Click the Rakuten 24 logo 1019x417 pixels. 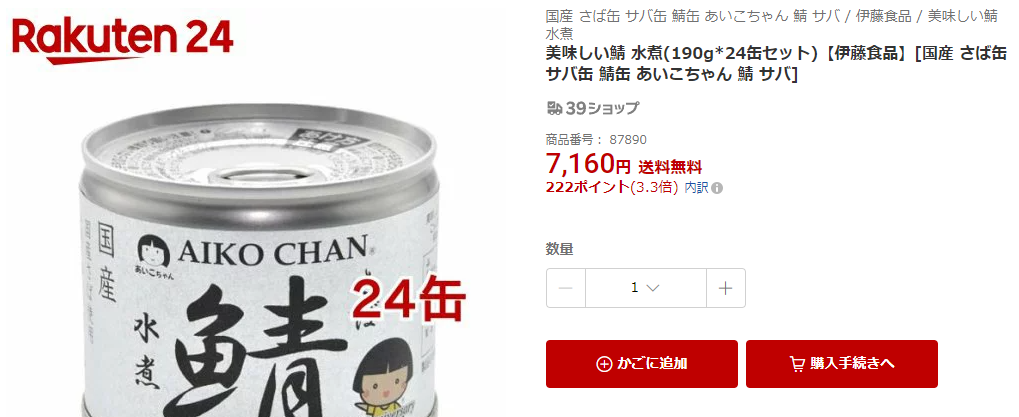[x=123, y=40]
